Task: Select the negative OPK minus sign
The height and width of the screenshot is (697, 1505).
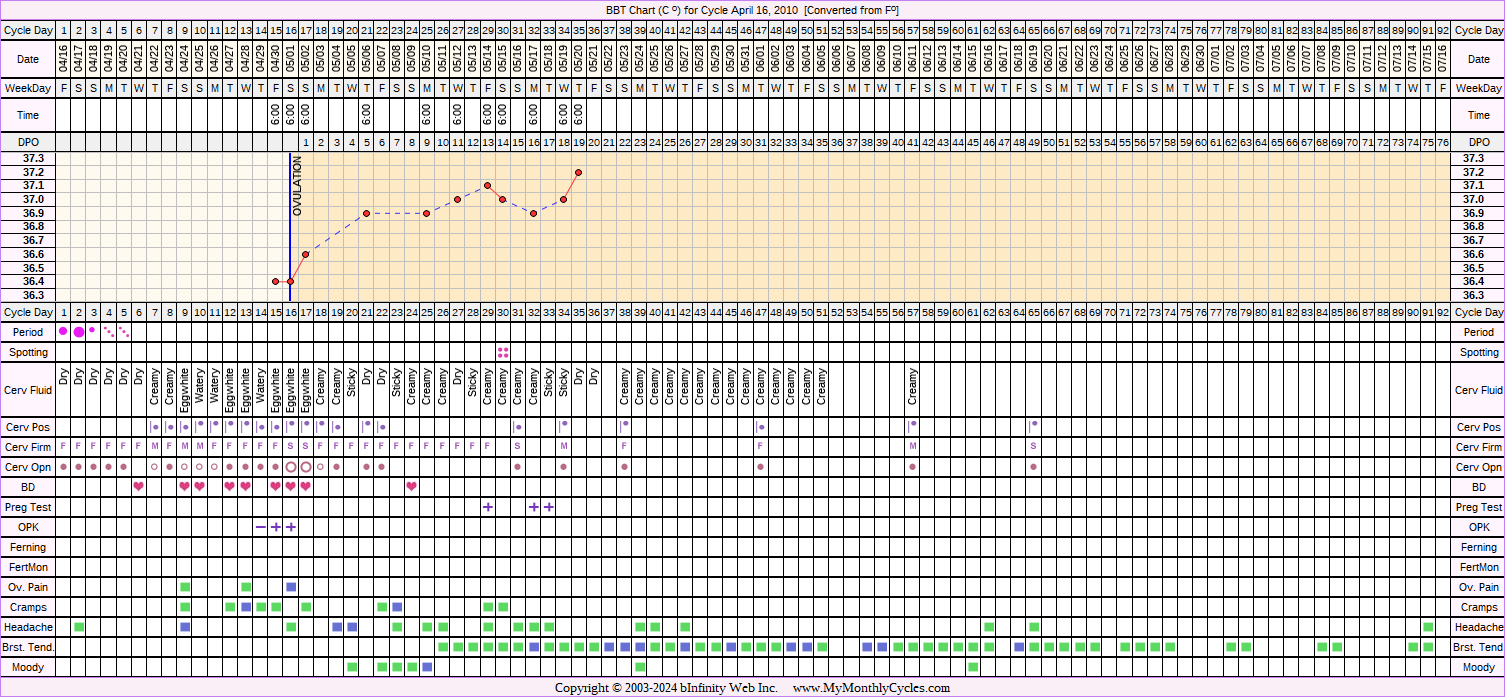Action: (x=260, y=527)
